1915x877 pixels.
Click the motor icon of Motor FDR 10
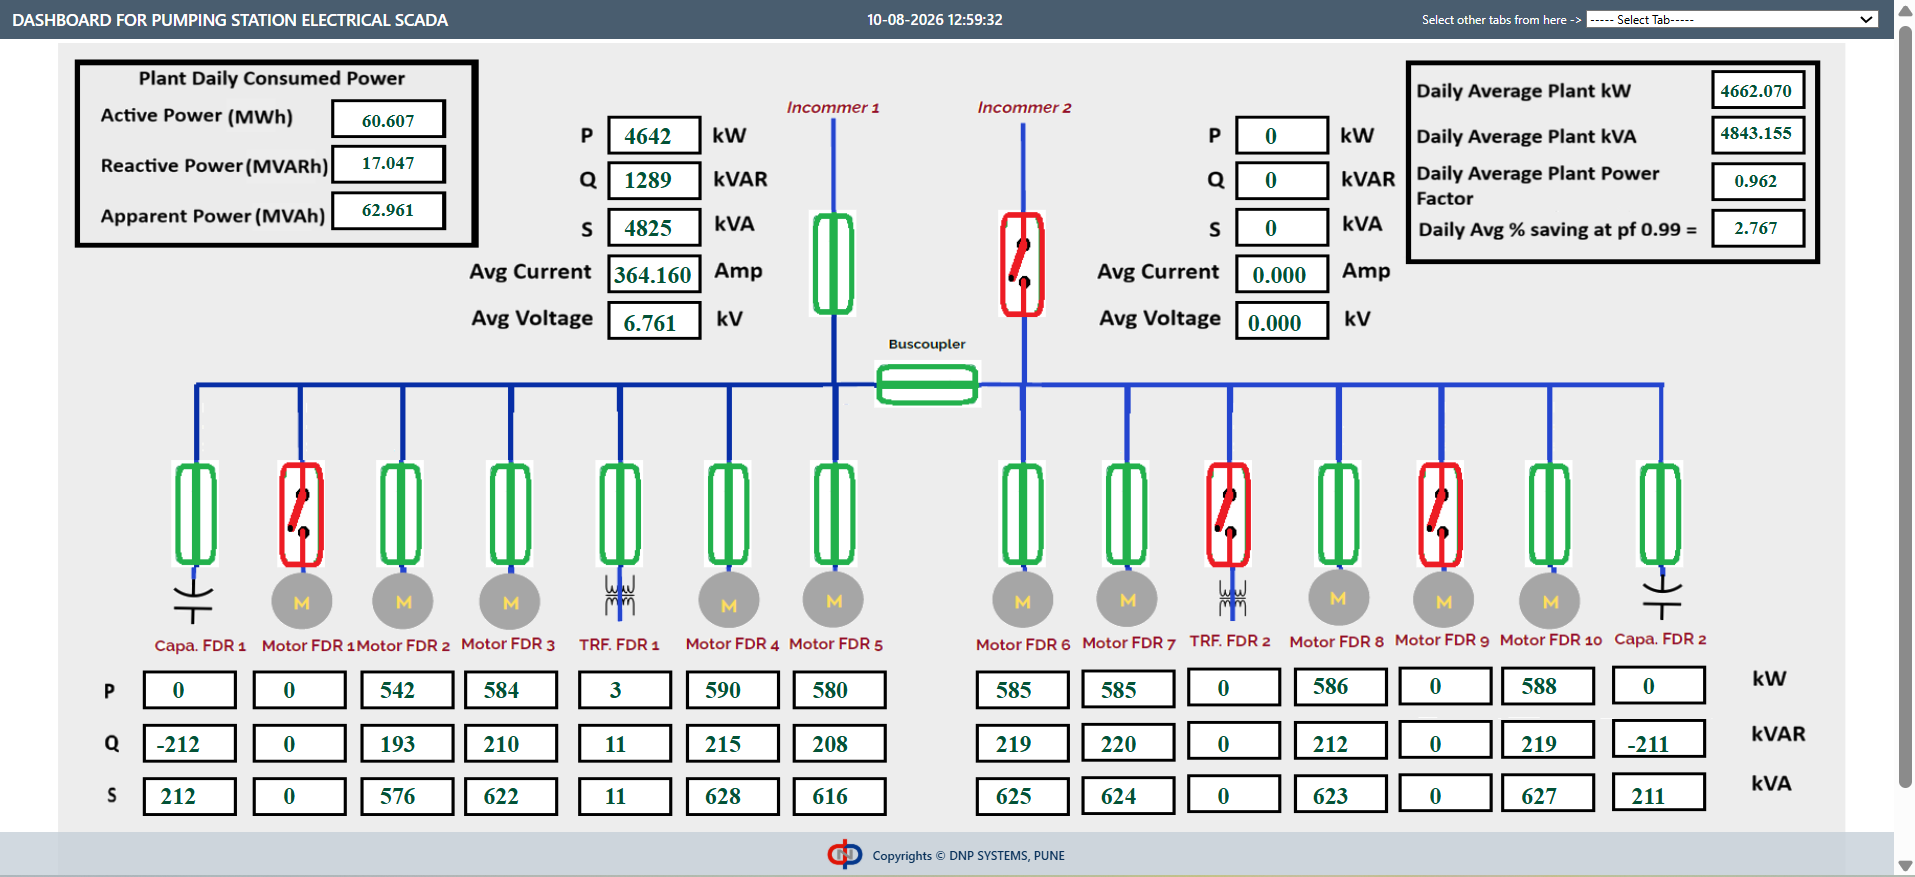(x=1550, y=601)
